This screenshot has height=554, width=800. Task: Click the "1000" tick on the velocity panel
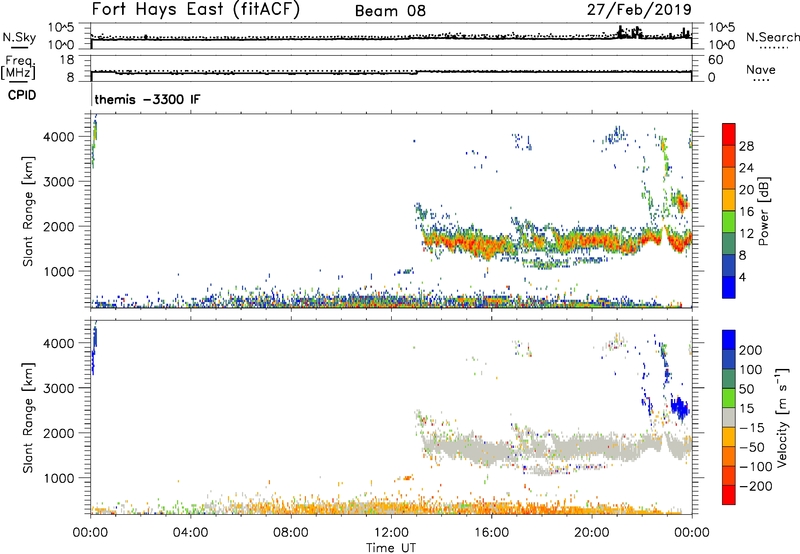point(59,478)
